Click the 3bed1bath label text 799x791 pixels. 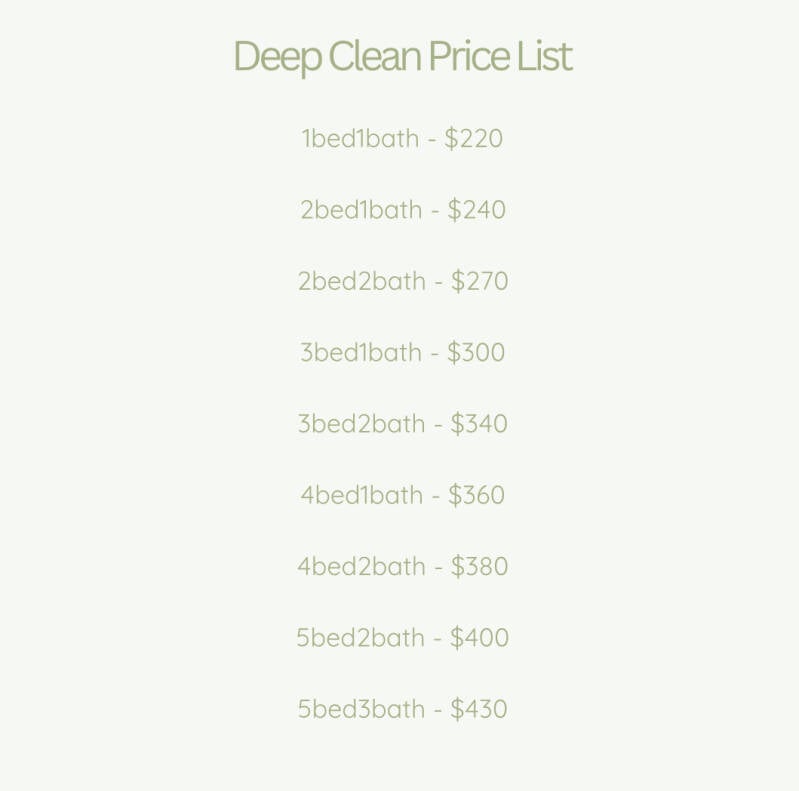361,352
